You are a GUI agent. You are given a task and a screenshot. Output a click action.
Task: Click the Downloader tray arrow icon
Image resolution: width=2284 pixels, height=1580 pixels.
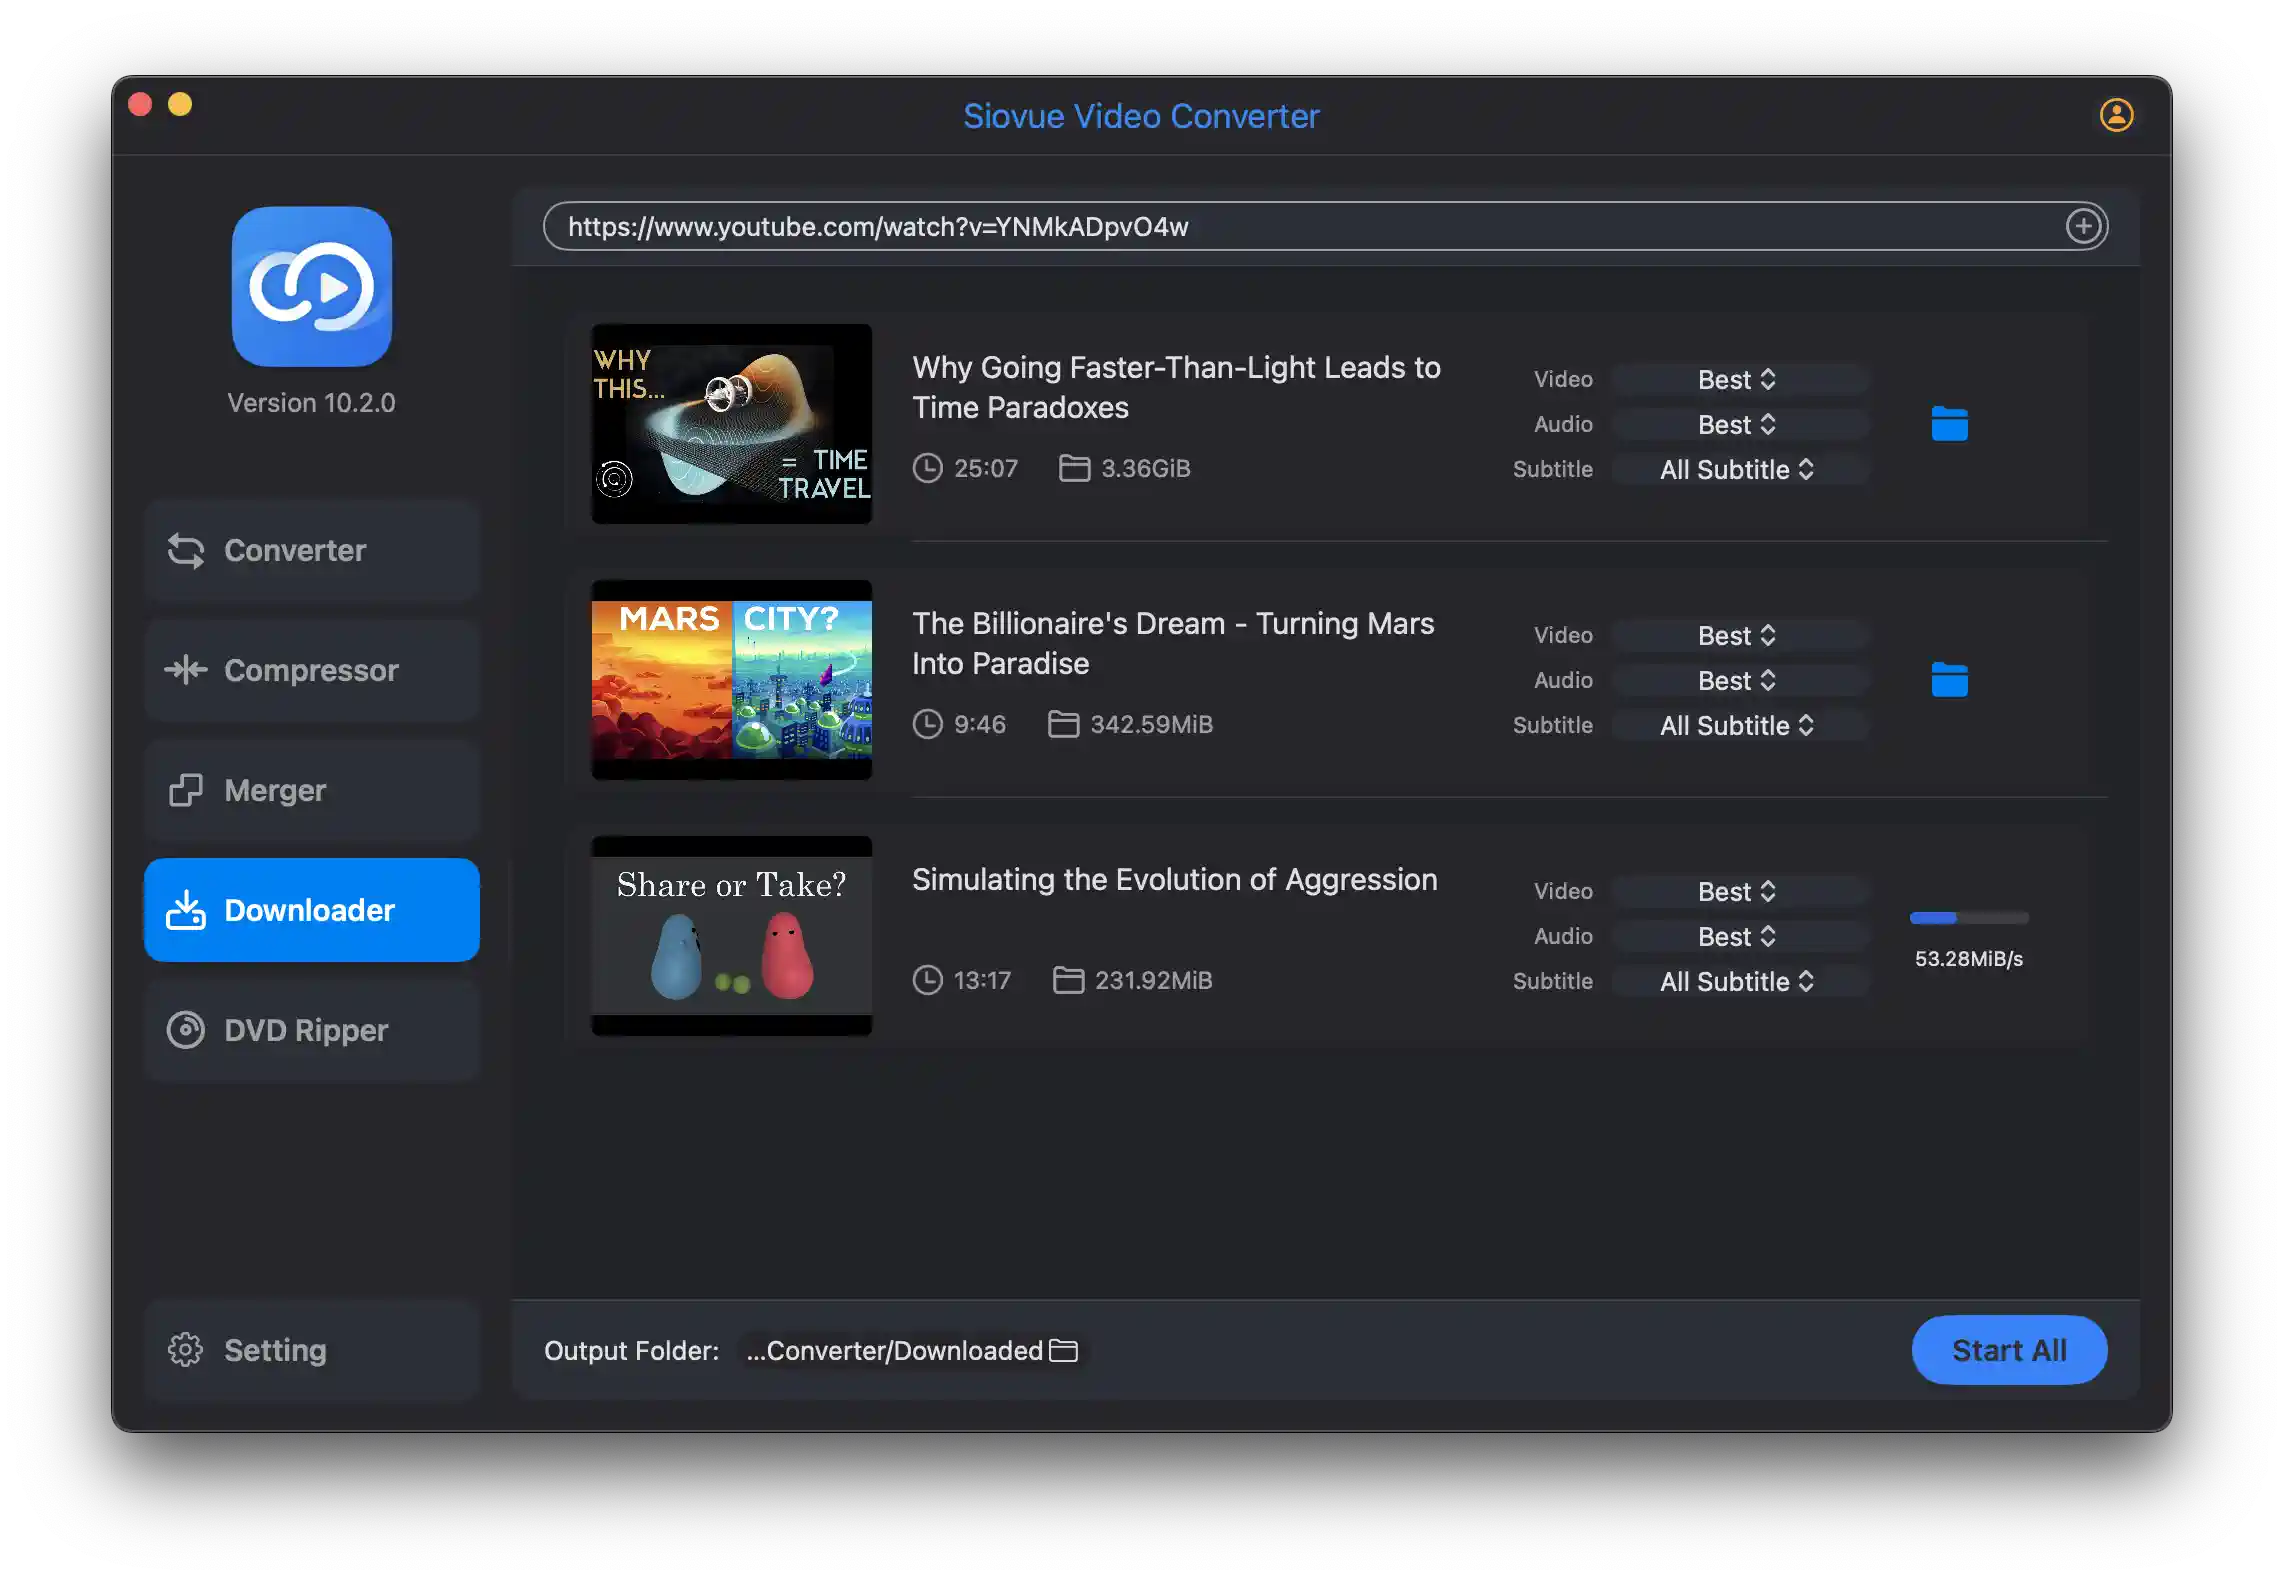186,910
